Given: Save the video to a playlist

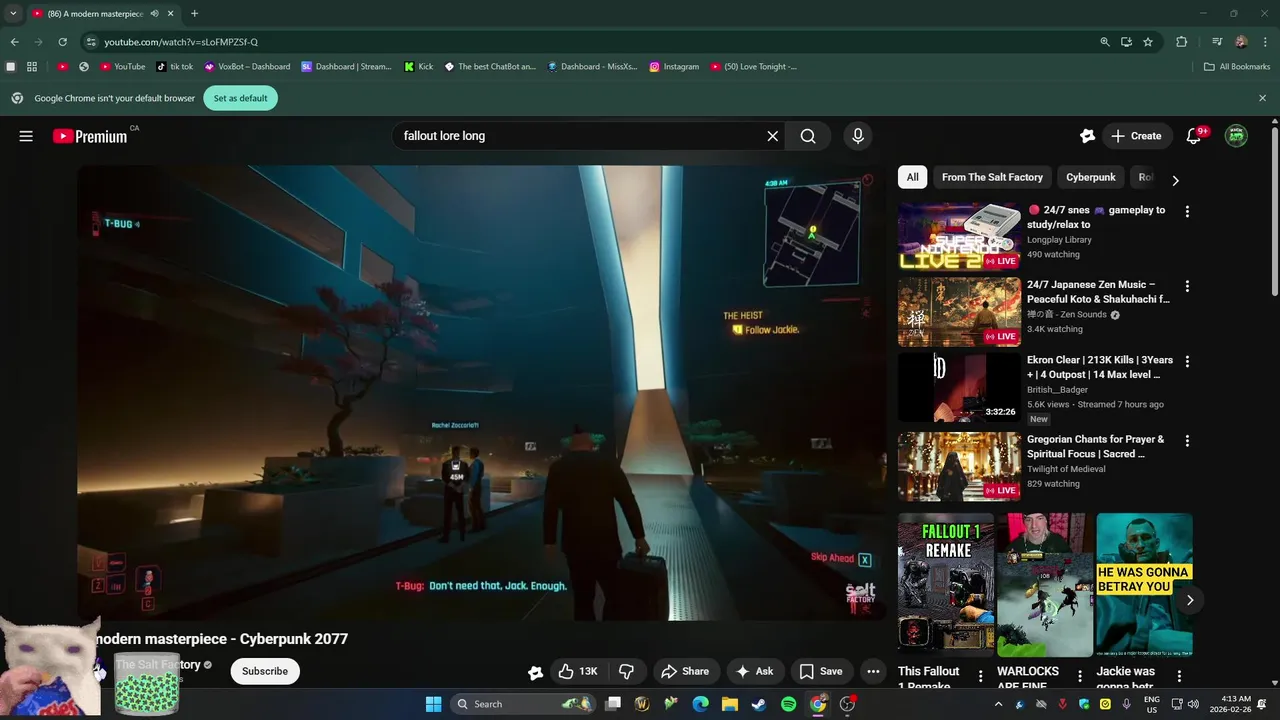Looking at the screenshot, I should [821, 671].
